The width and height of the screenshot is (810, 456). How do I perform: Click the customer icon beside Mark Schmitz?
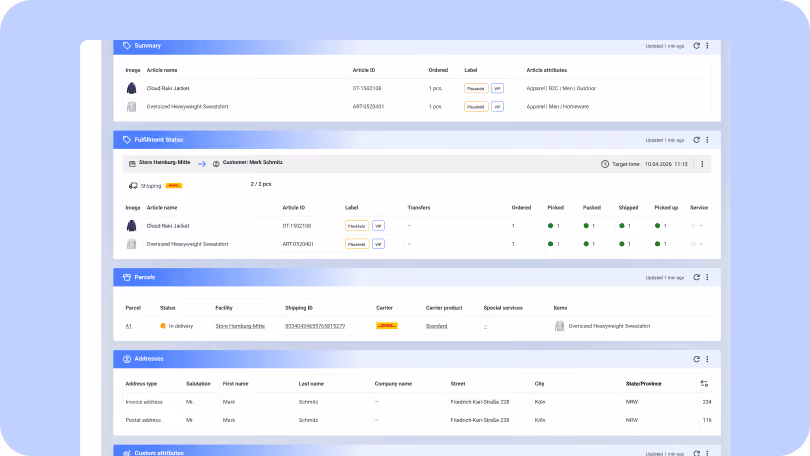[216, 164]
